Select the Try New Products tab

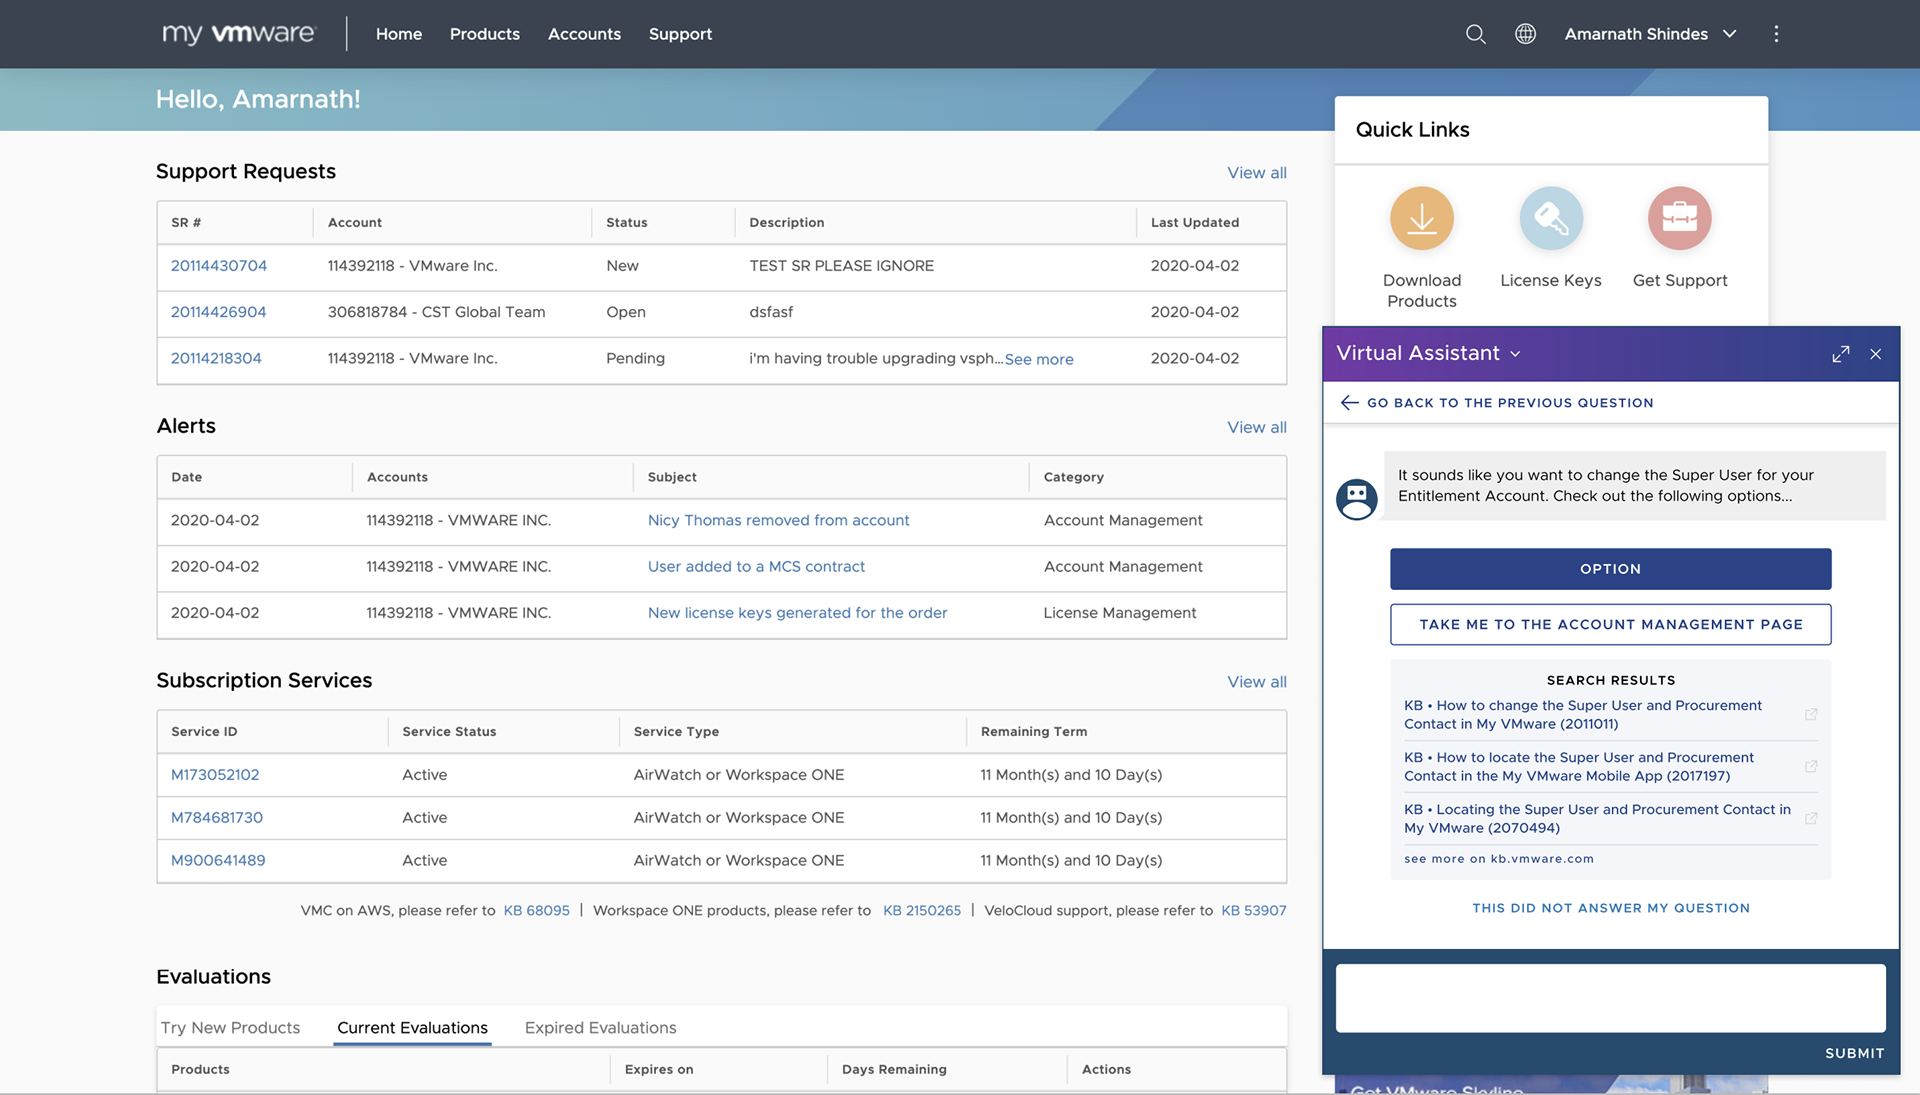230,1028
